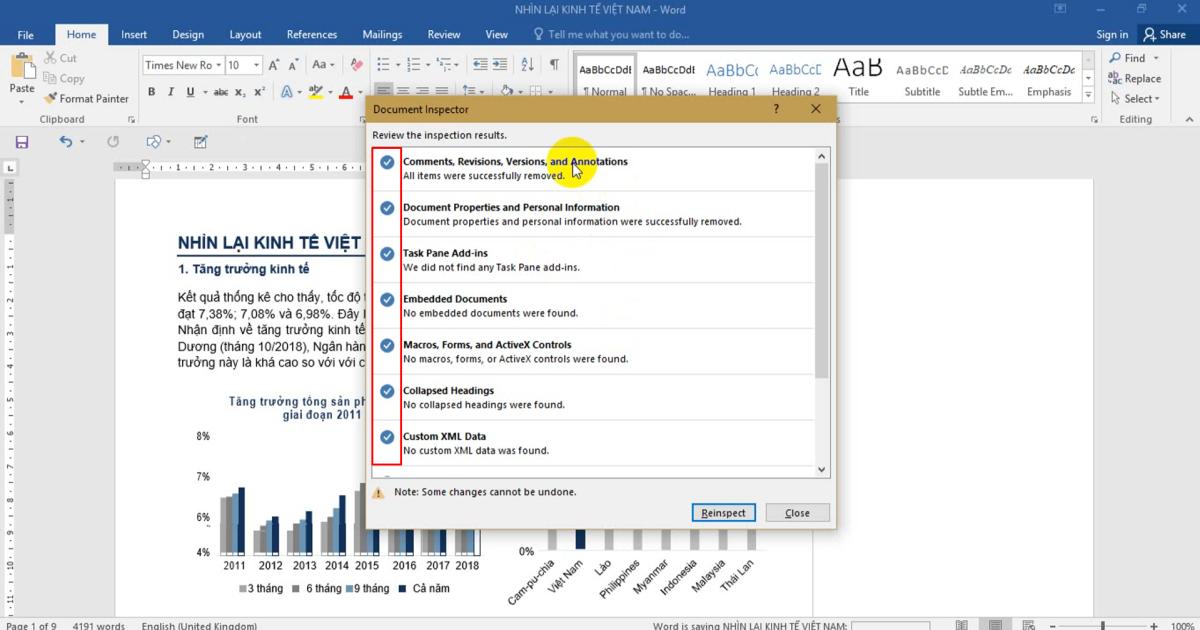
Task: Click the Document Inspector scrollbar down arrow
Action: coord(821,468)
